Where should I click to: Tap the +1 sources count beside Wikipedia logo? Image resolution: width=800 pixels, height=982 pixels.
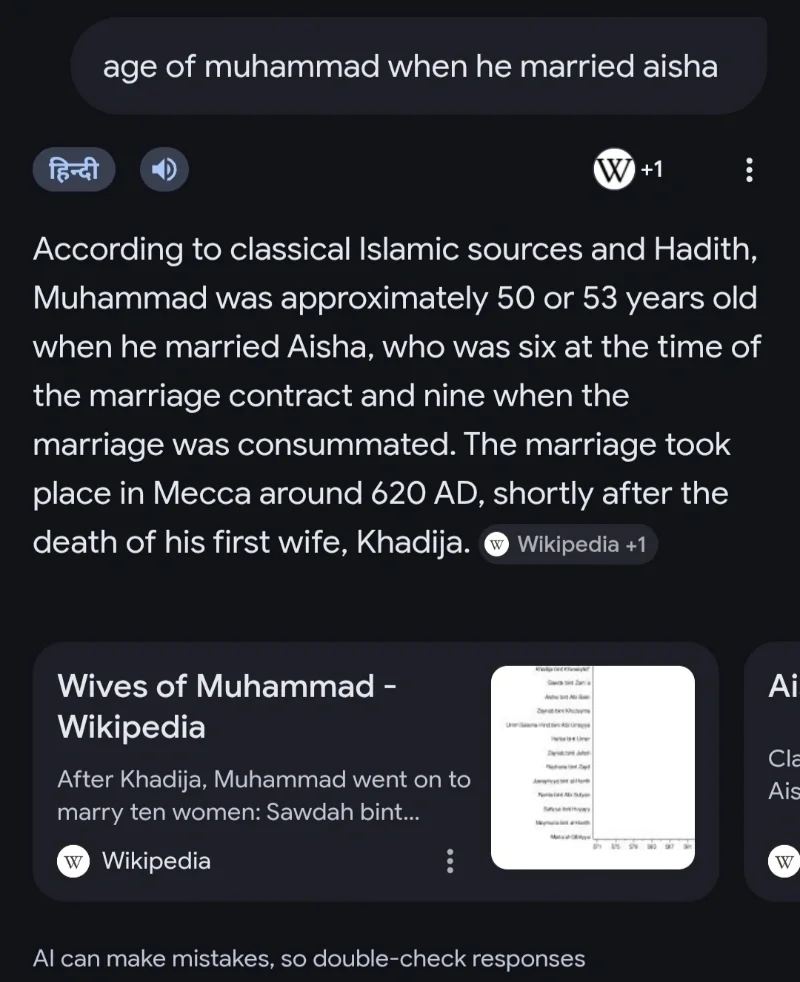[652, 170]
